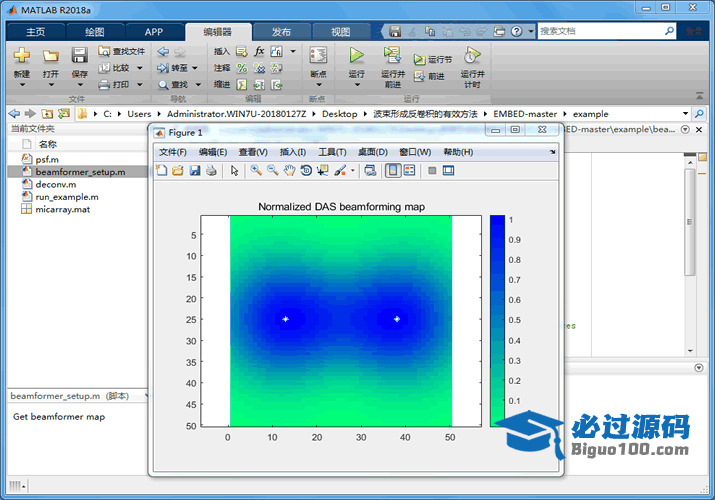This screenshot has width=715, height=500.
Task: Click the 打开 (Open) folder icon
Action: [51, 56]
